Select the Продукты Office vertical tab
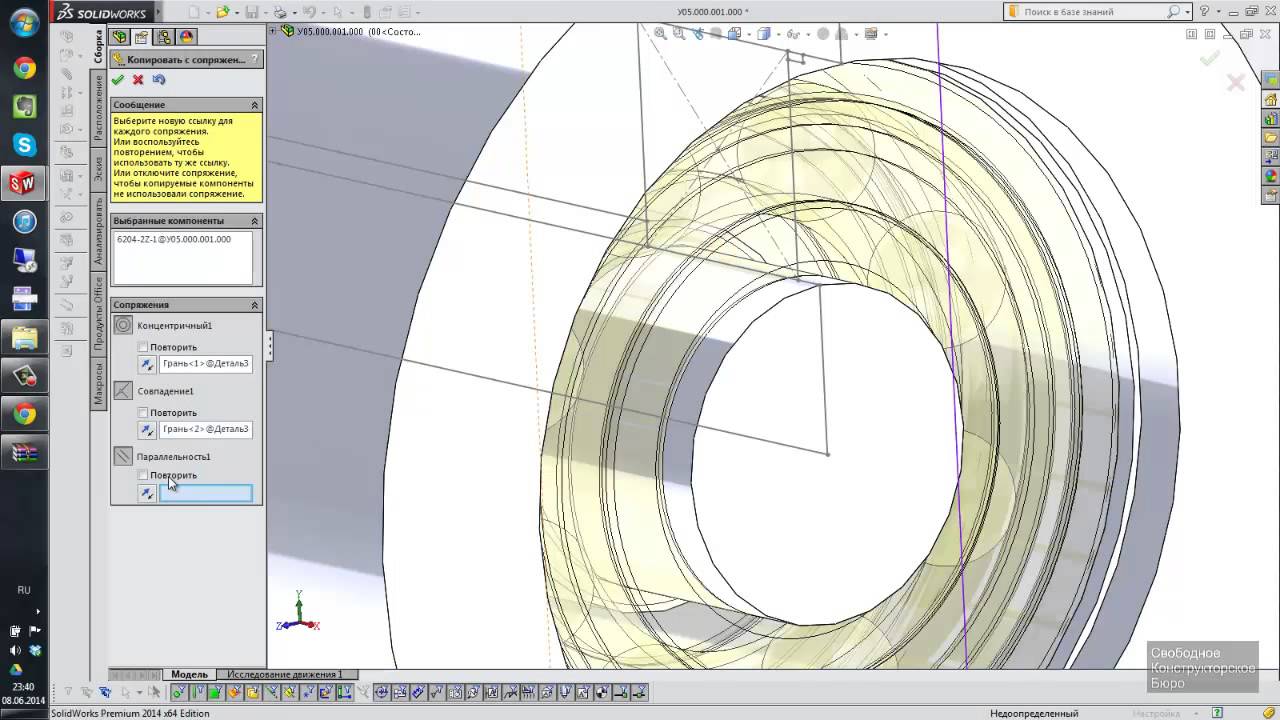1280x720 pixels. tap(98, 312)
